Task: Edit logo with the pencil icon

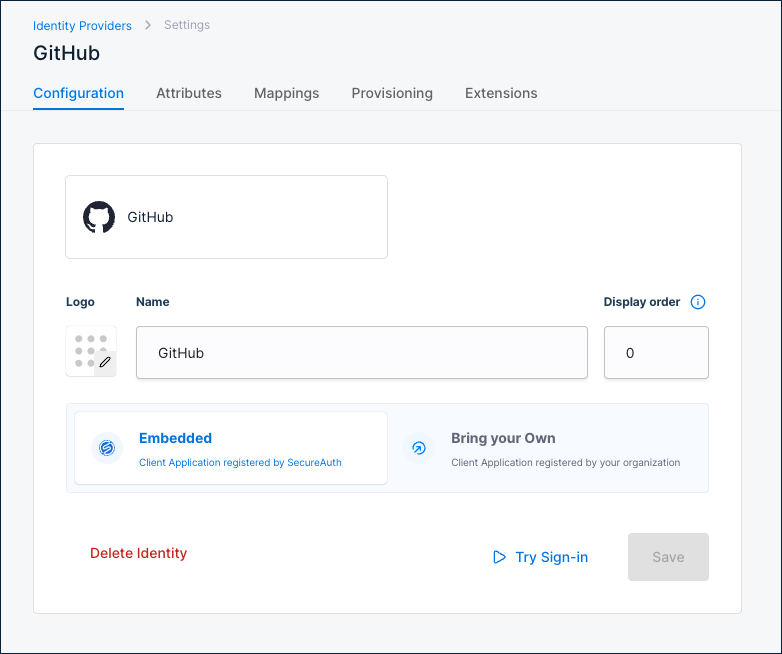Action: 105,363
